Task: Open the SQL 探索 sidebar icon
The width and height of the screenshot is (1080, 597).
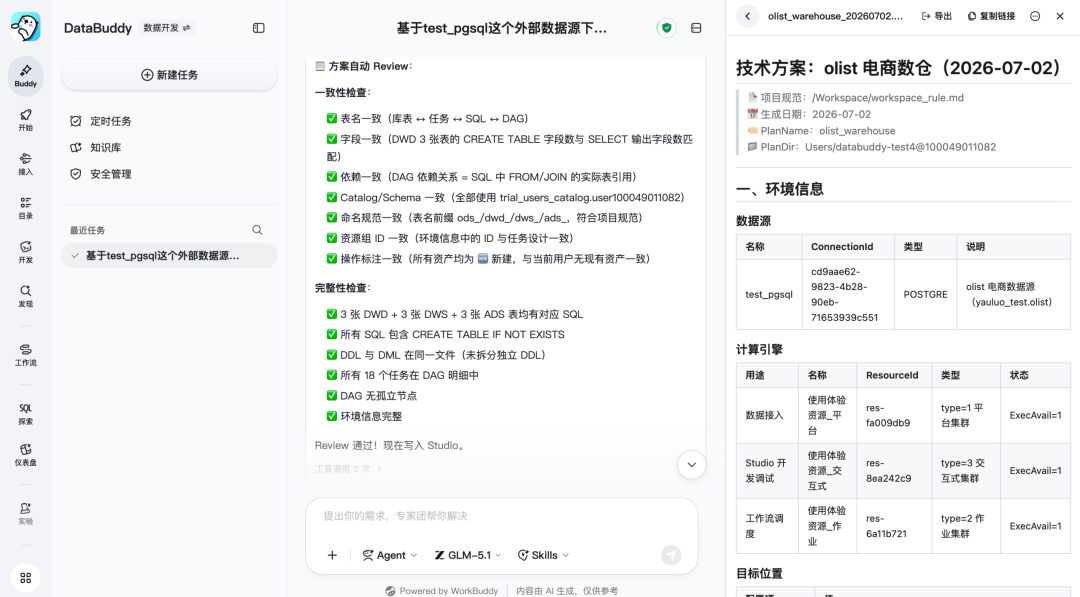Action: tap(25, 414)
